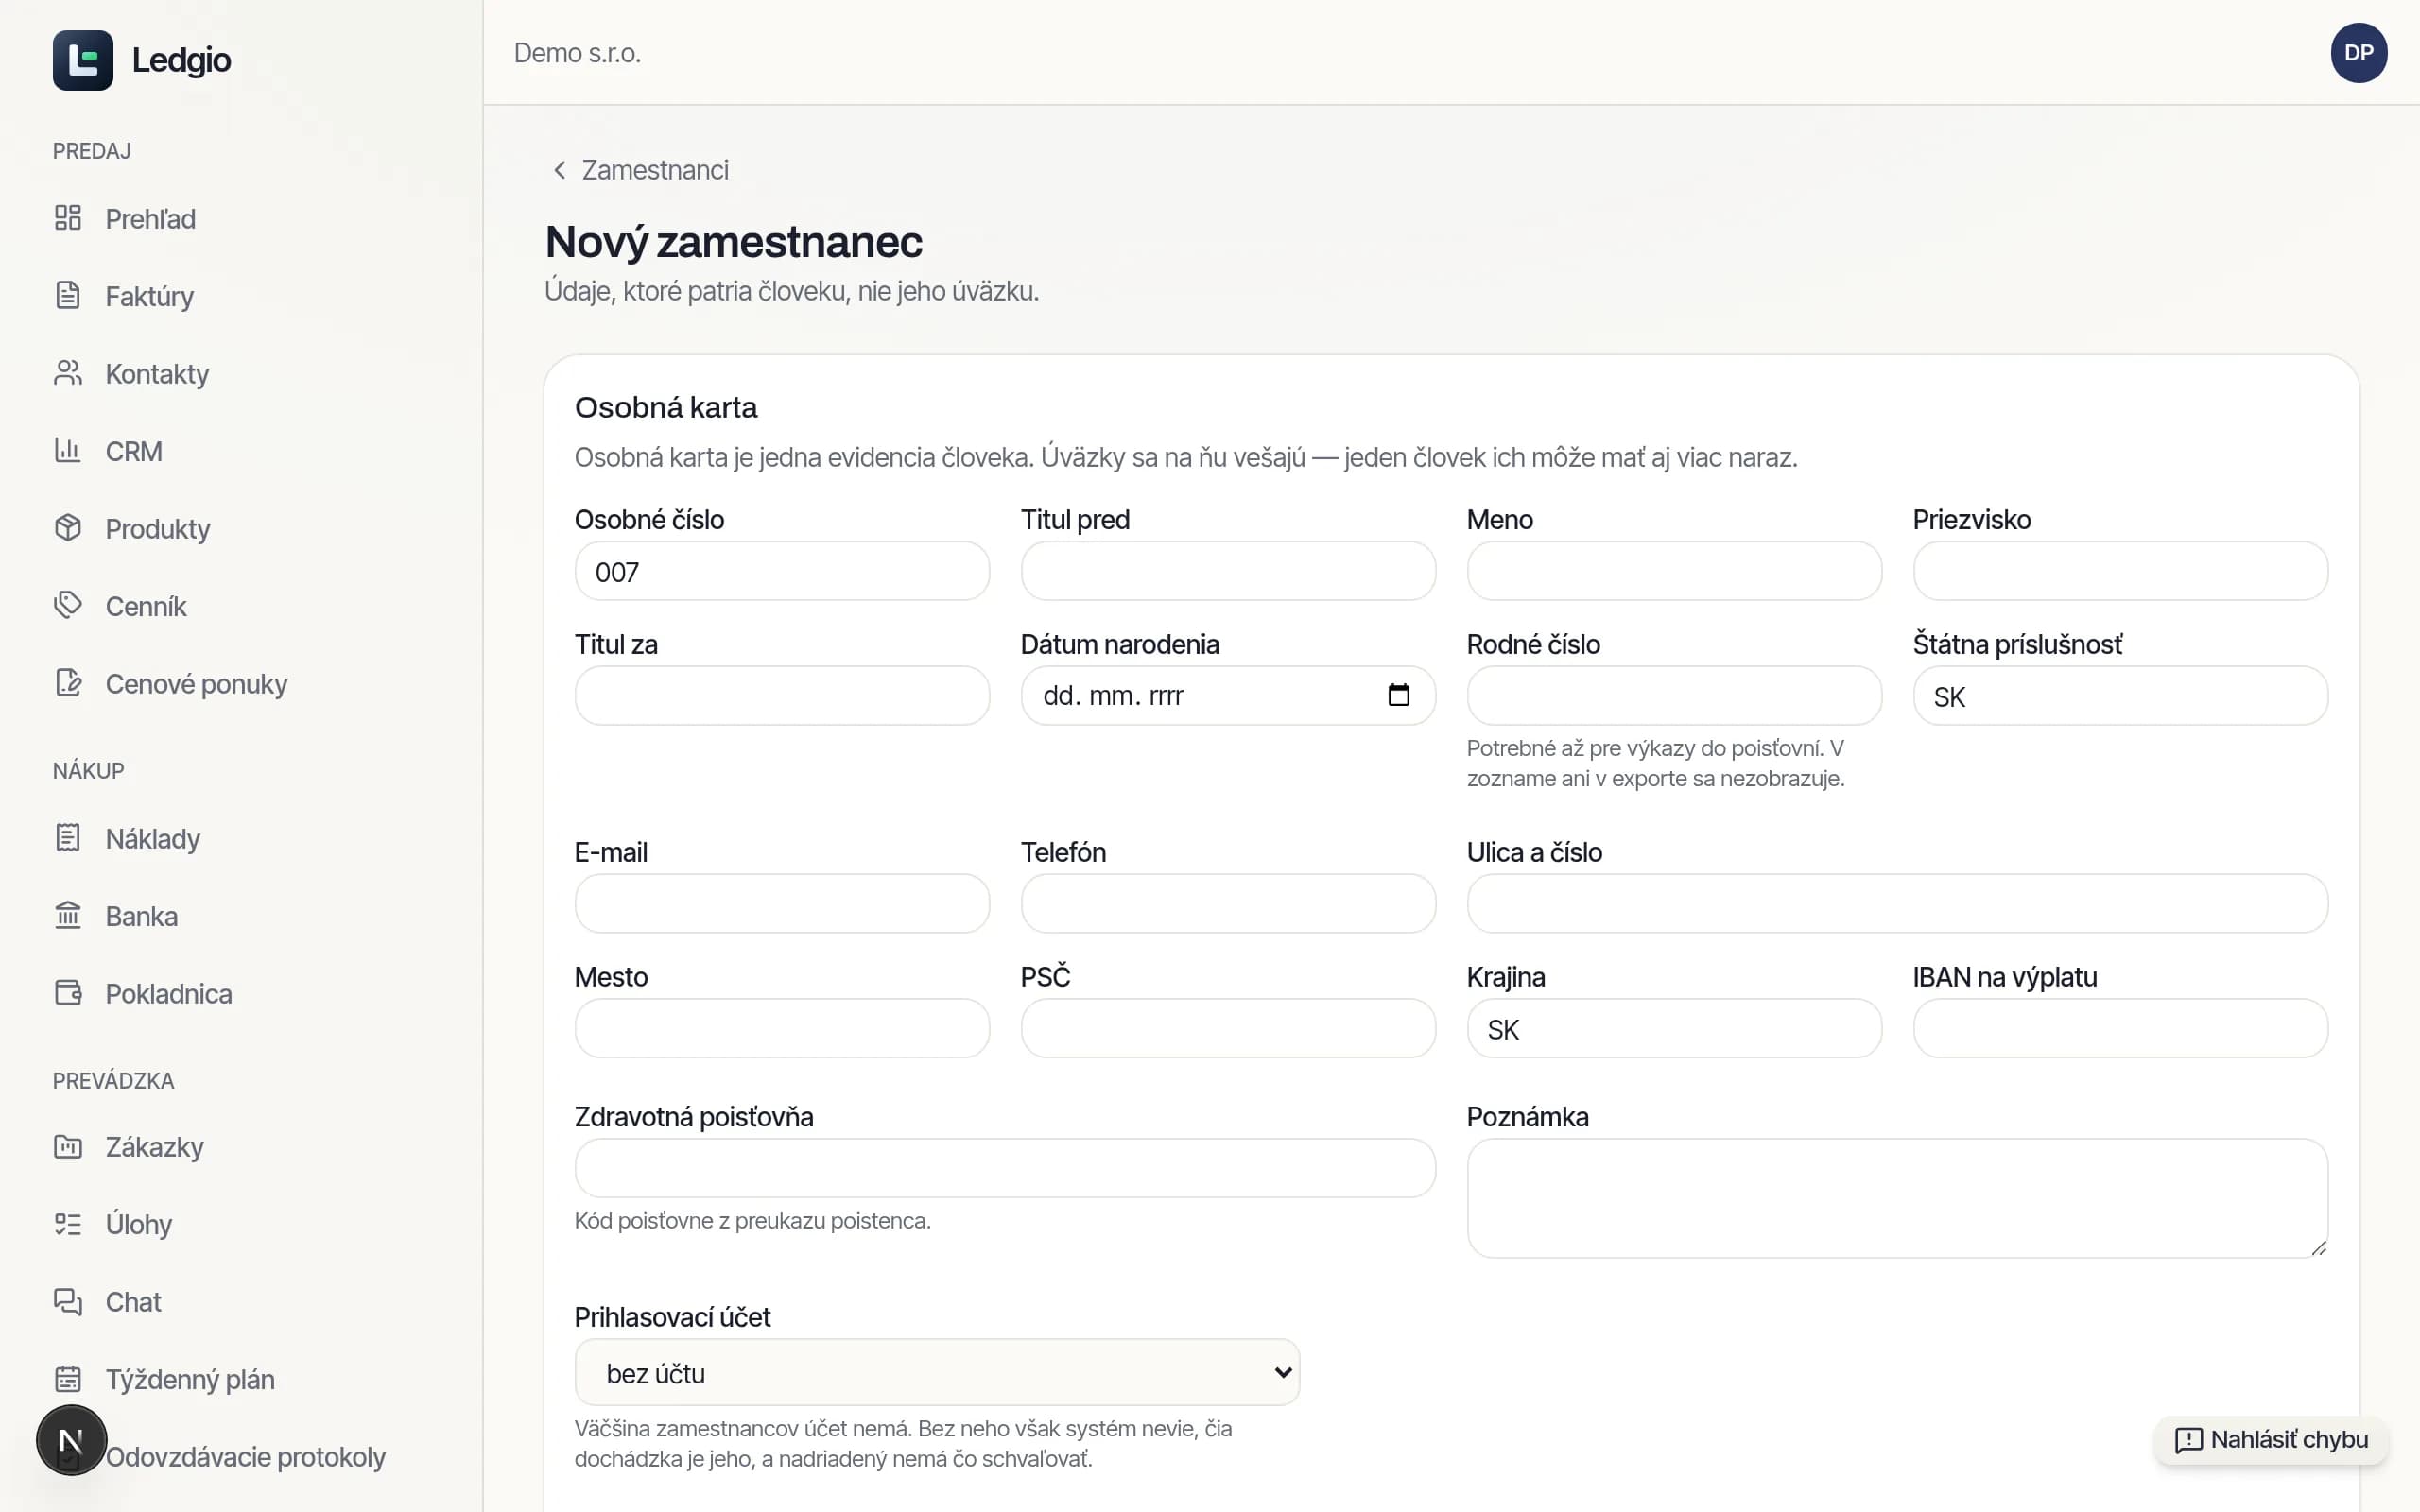Select the Produkty box icon
Screen dimensions: 2420x1512
coord(68,528)
